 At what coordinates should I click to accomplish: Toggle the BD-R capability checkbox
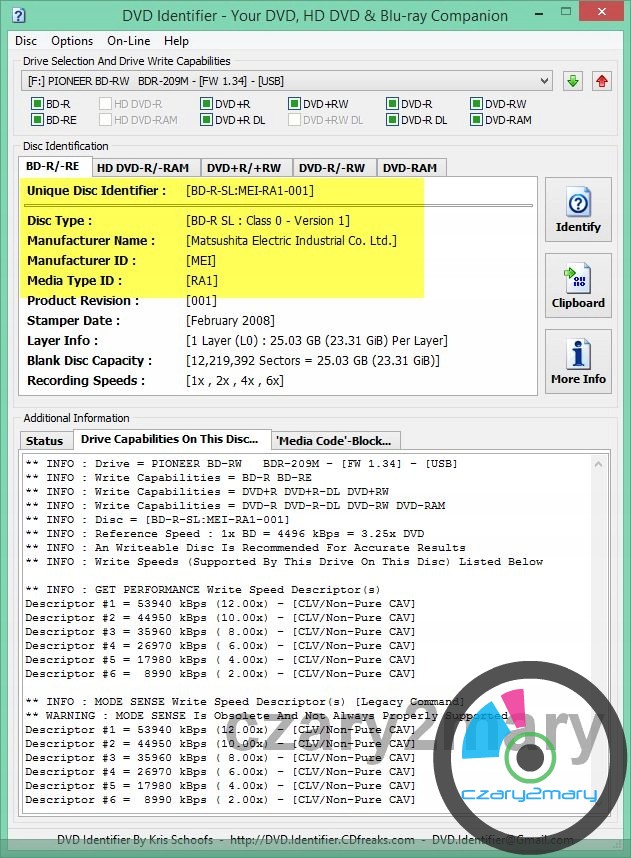[x=37, y=104]
